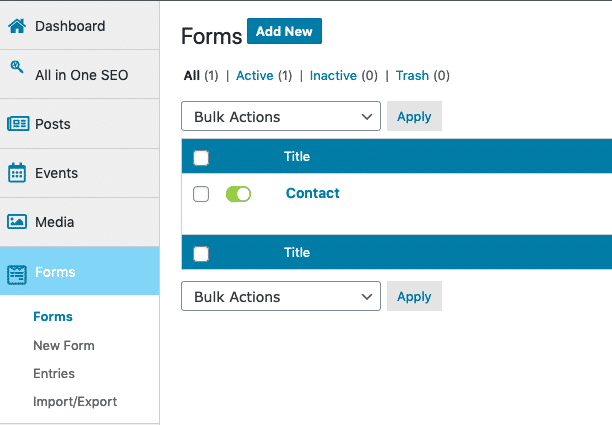Toggle the Contact form active switch
The image size is (612, 425).
(x=238, y=194)
